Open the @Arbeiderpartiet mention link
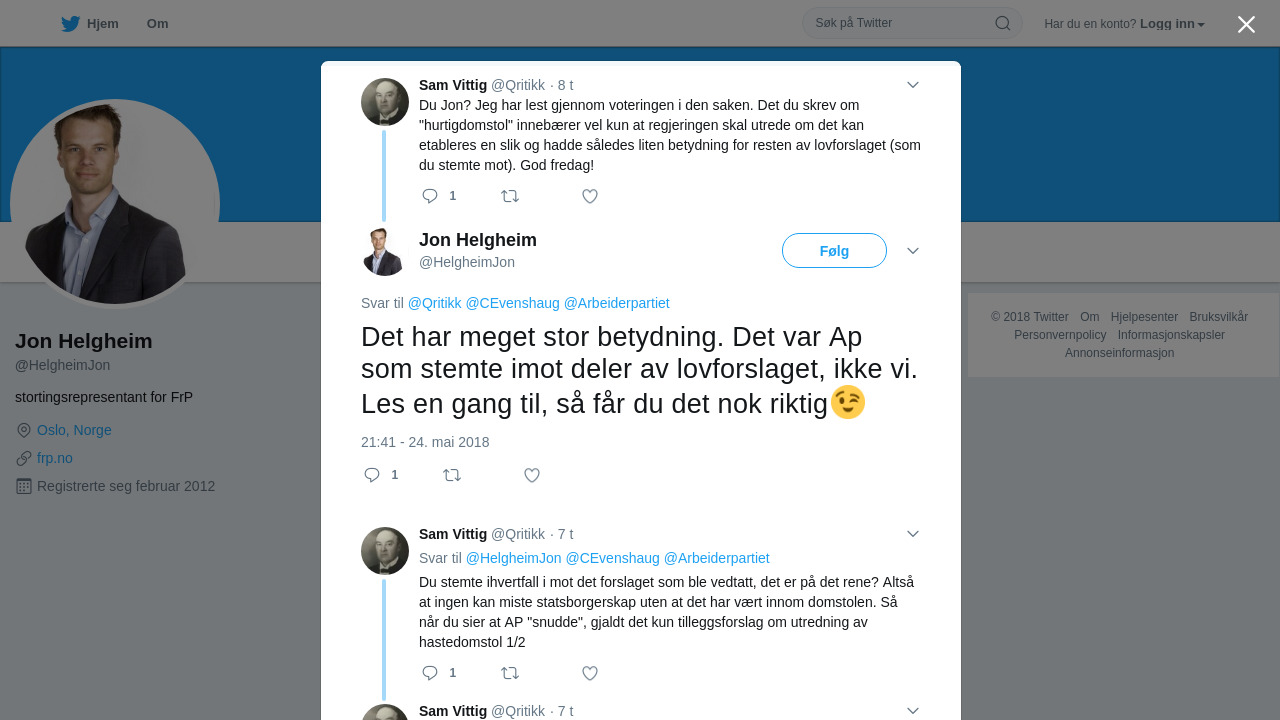Screen dimensions: 1280x720 (x=616, y=303)
